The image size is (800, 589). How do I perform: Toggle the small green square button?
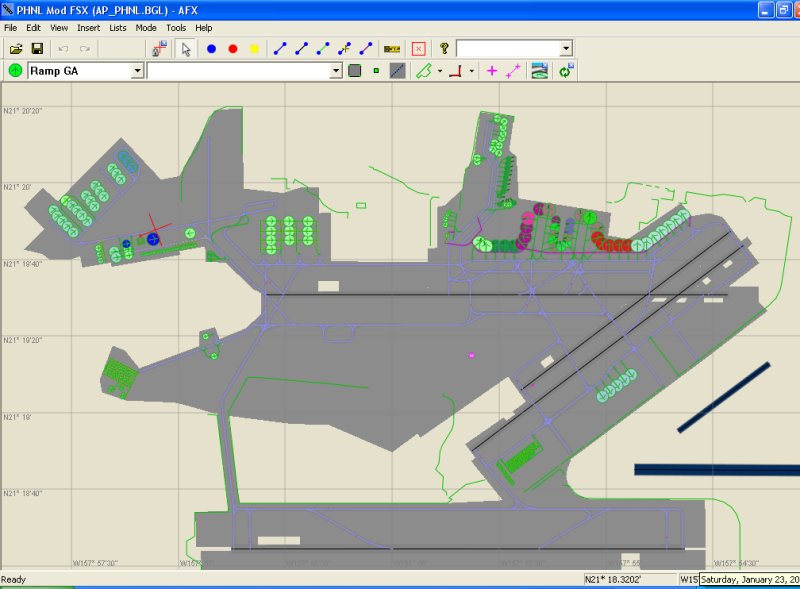376,71
